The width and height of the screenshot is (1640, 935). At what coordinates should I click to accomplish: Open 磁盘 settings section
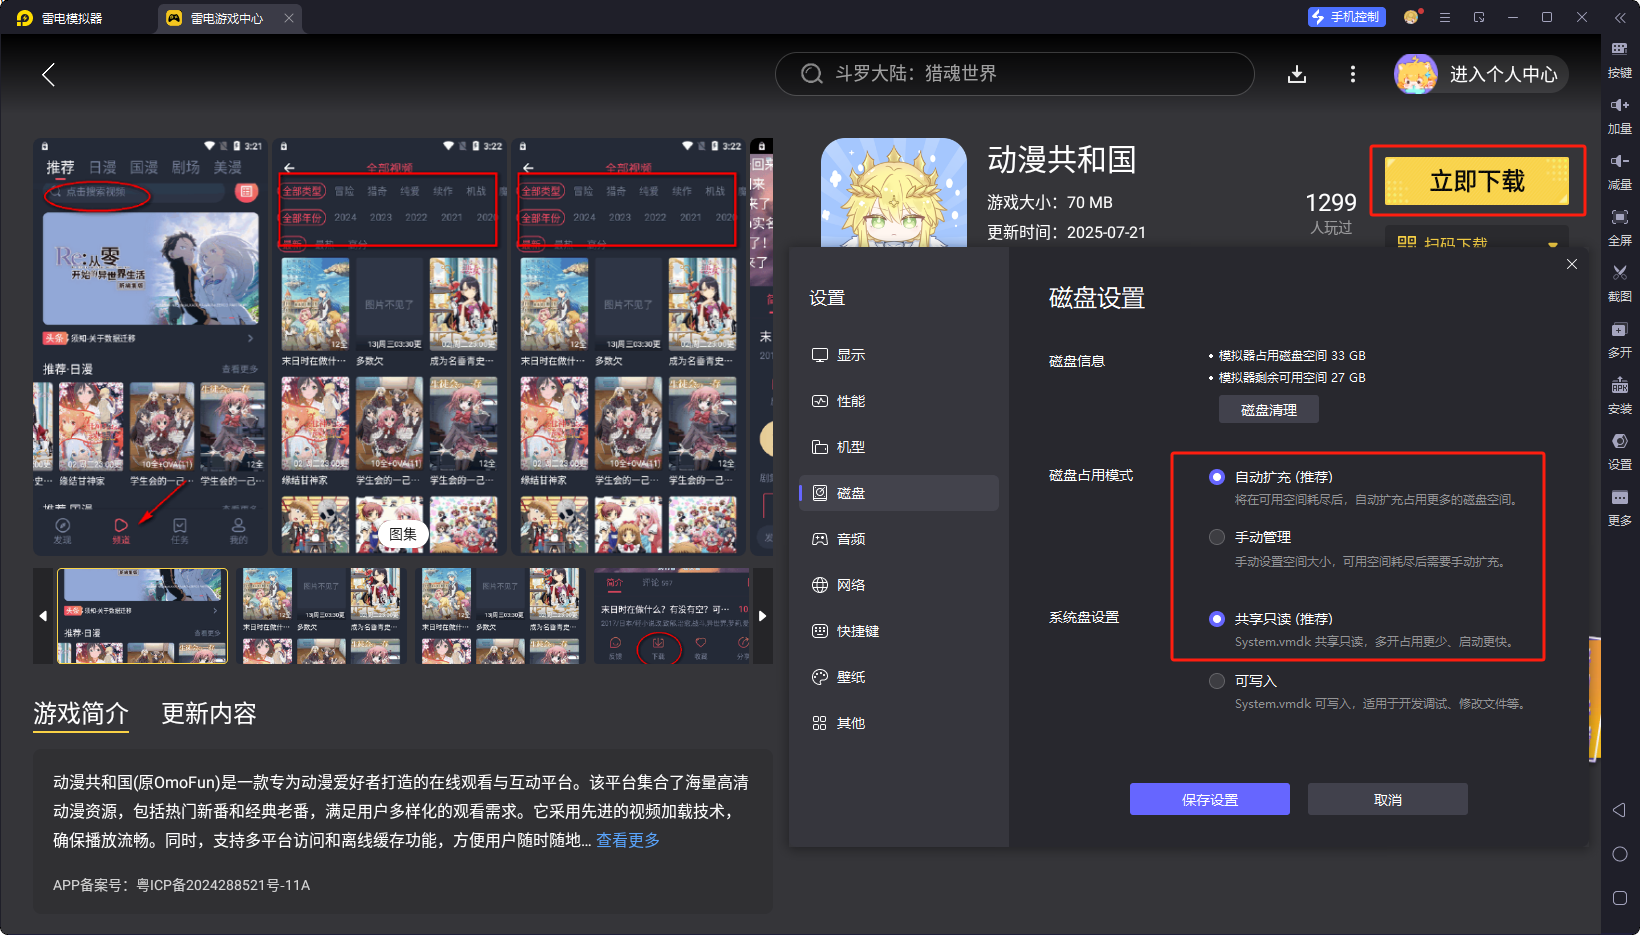pyautogui.click(x=898, y=493)
